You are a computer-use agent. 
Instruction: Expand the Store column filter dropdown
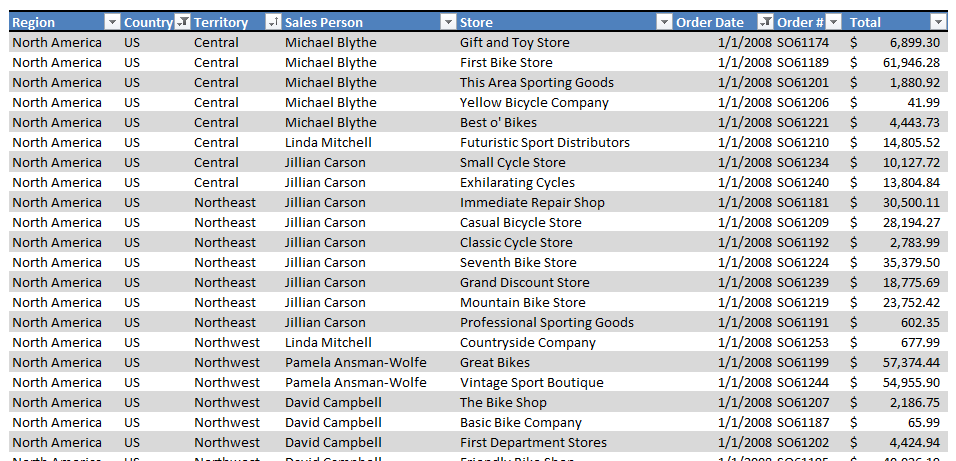(x=664, y=23)
